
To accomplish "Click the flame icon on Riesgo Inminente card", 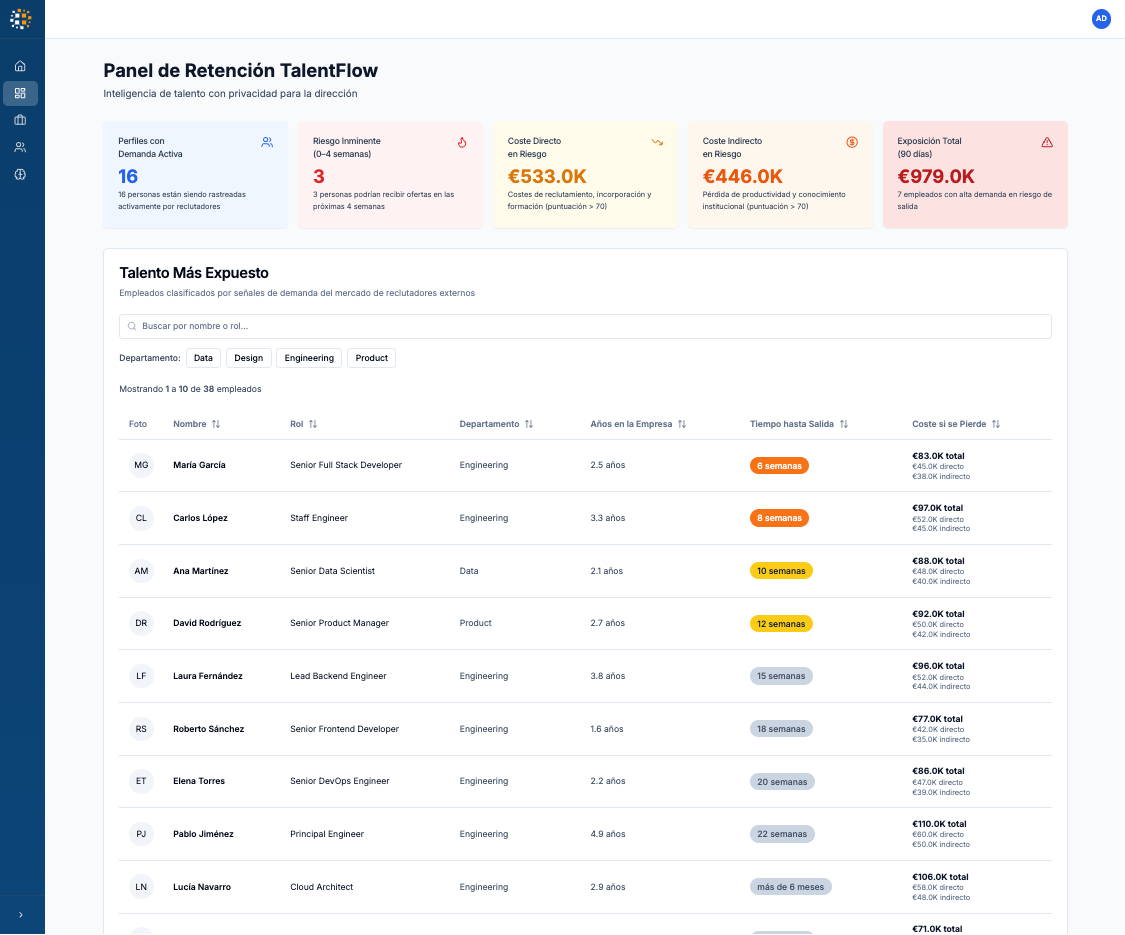I will click(462, 142).
